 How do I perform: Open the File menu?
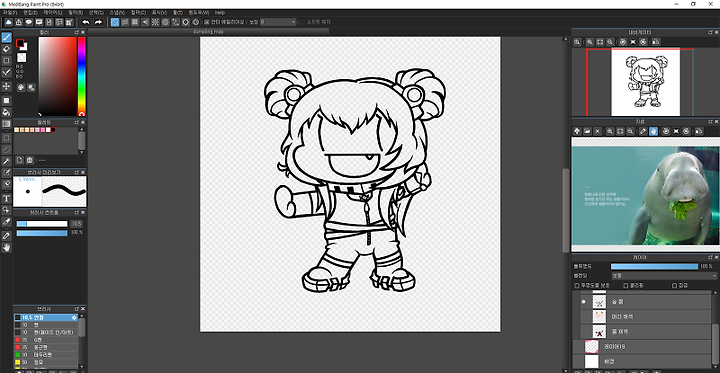click(10, 12)
